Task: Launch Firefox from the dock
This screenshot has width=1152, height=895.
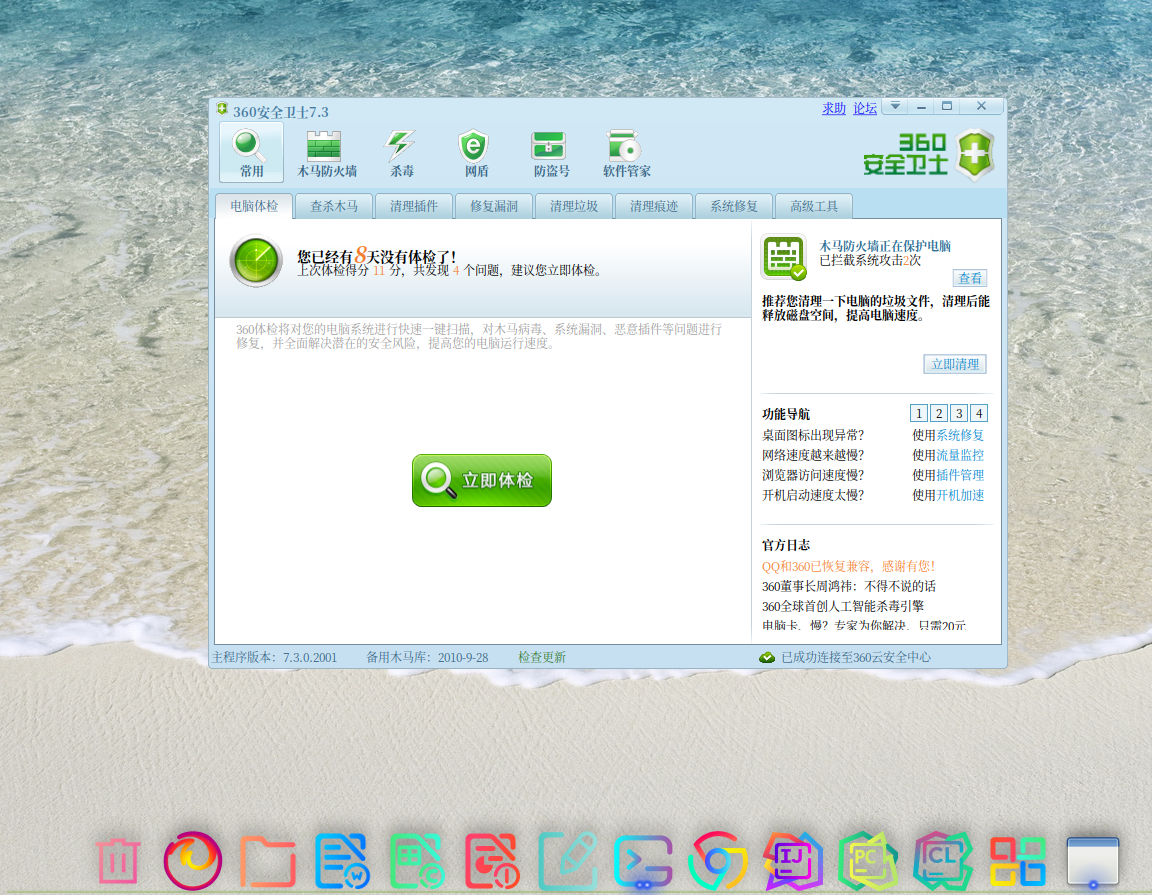Action: [x=192, y=860]
